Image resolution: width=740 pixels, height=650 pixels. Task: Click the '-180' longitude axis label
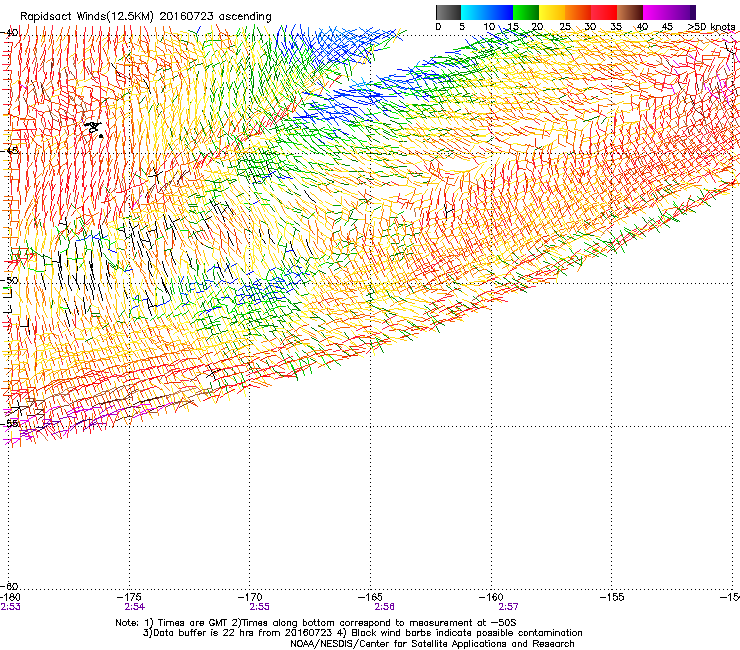pos(10,598)
